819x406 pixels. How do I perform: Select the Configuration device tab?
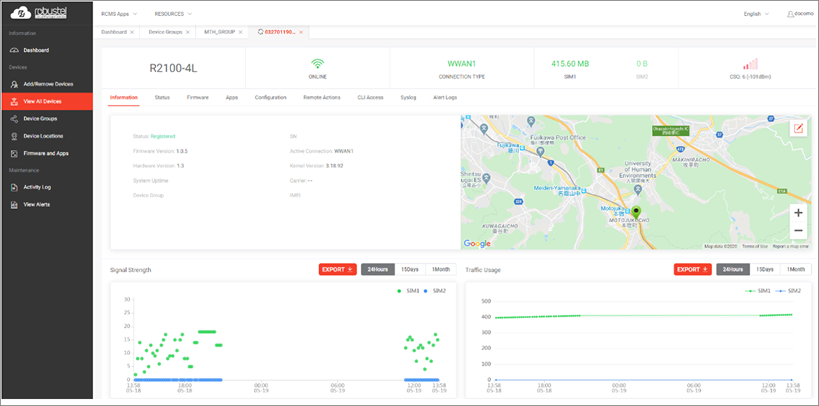click(271, 97)
